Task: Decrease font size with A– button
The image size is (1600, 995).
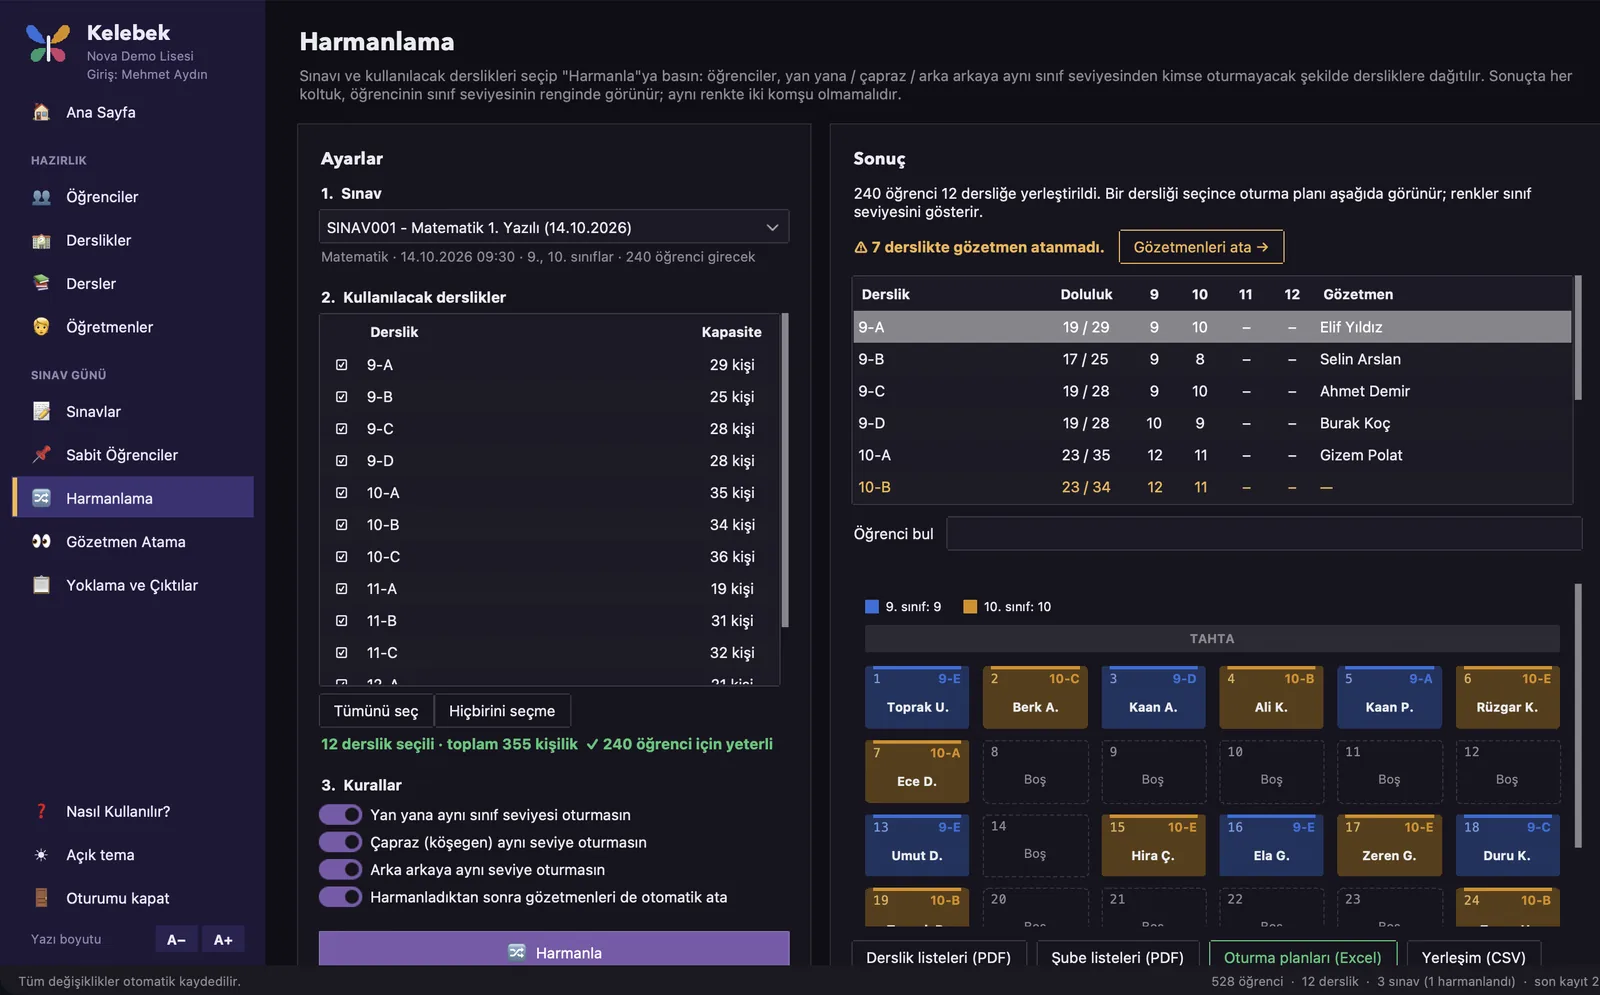Action: click(x=177, y=940)
